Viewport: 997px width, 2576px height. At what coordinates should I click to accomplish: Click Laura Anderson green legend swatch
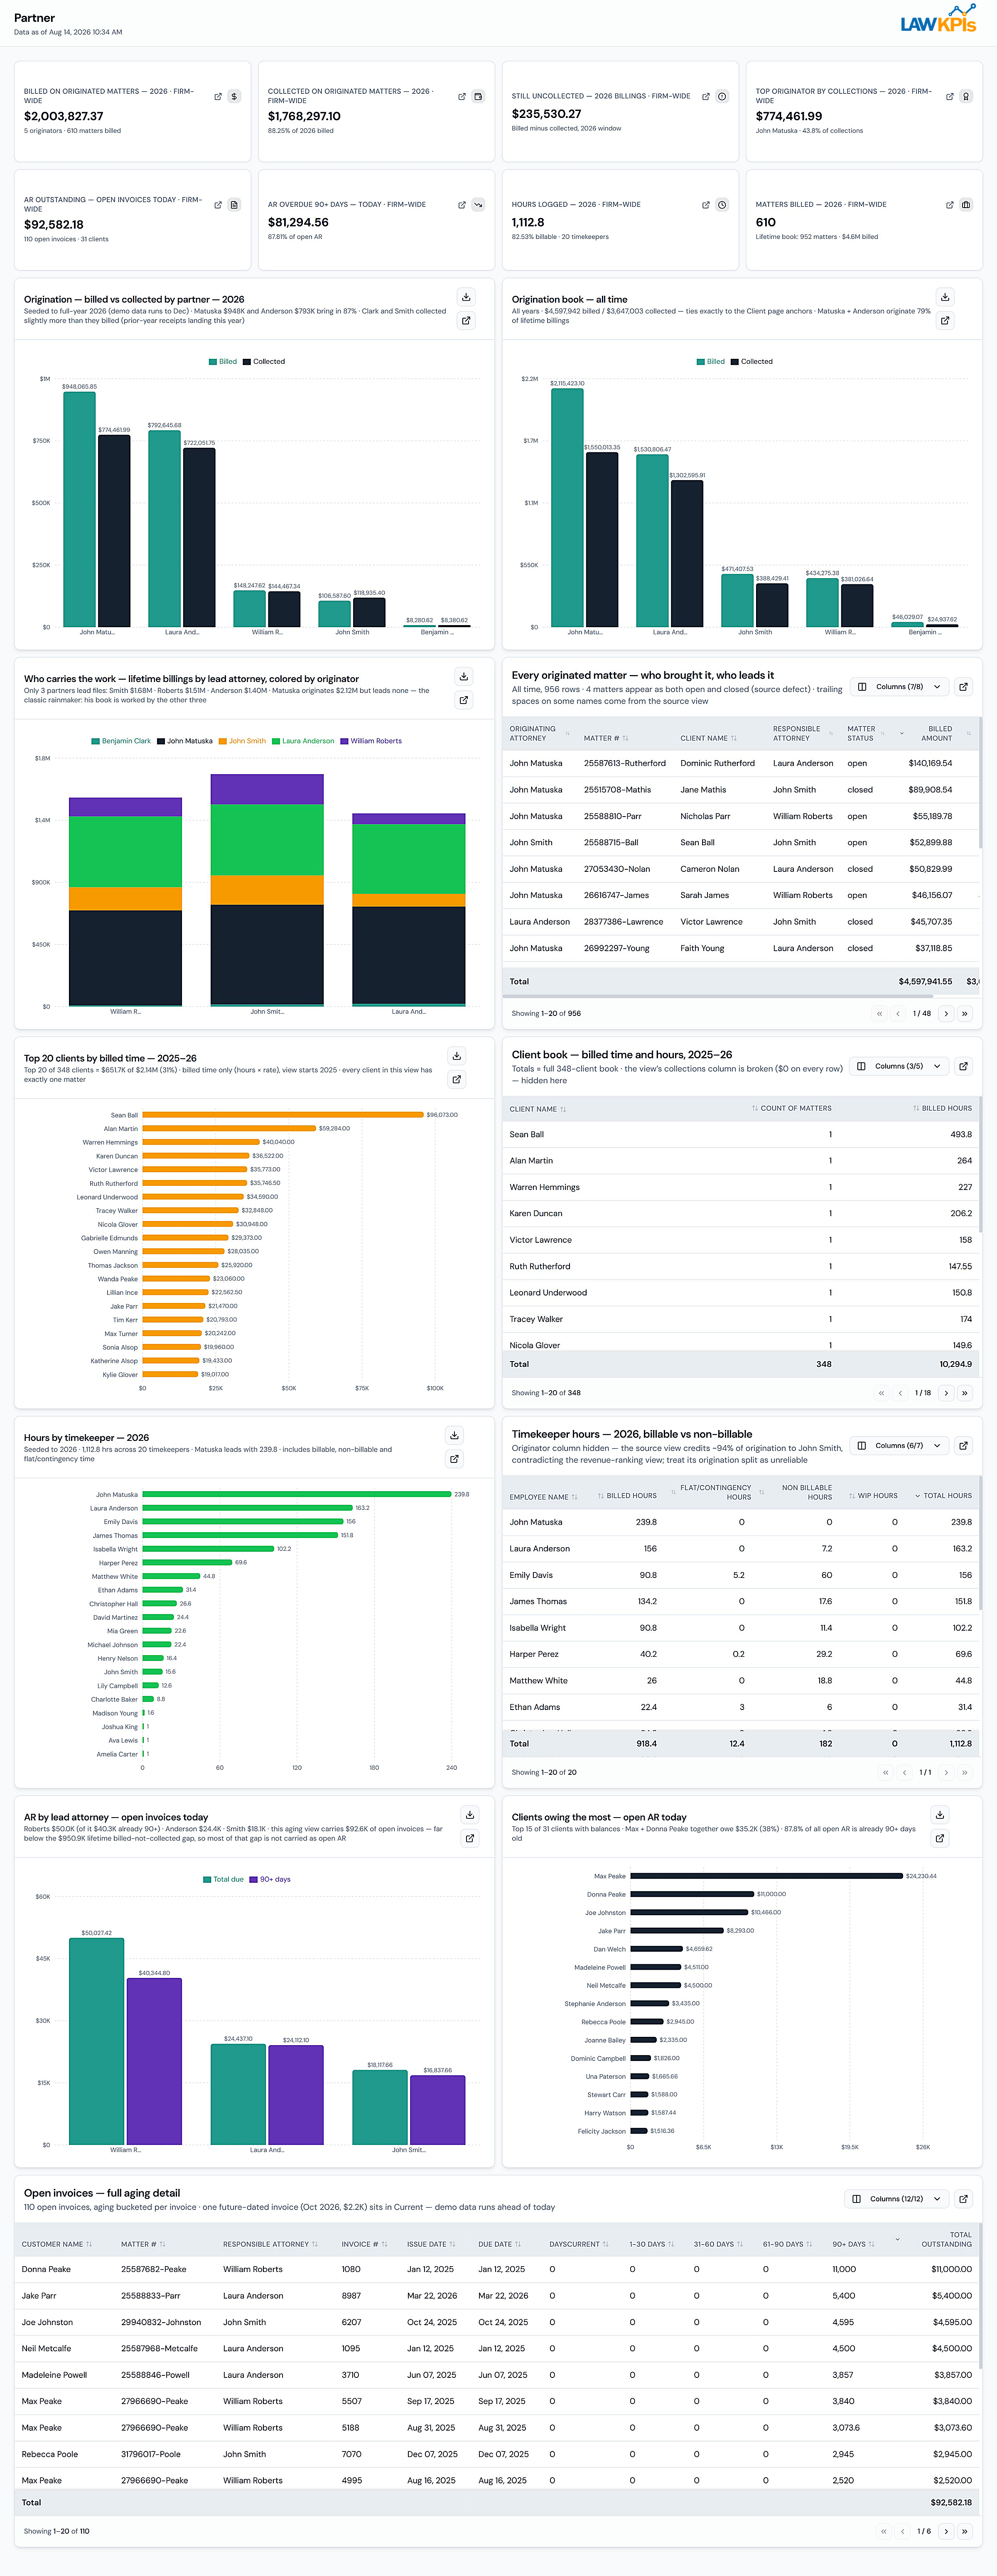point(275,741)
